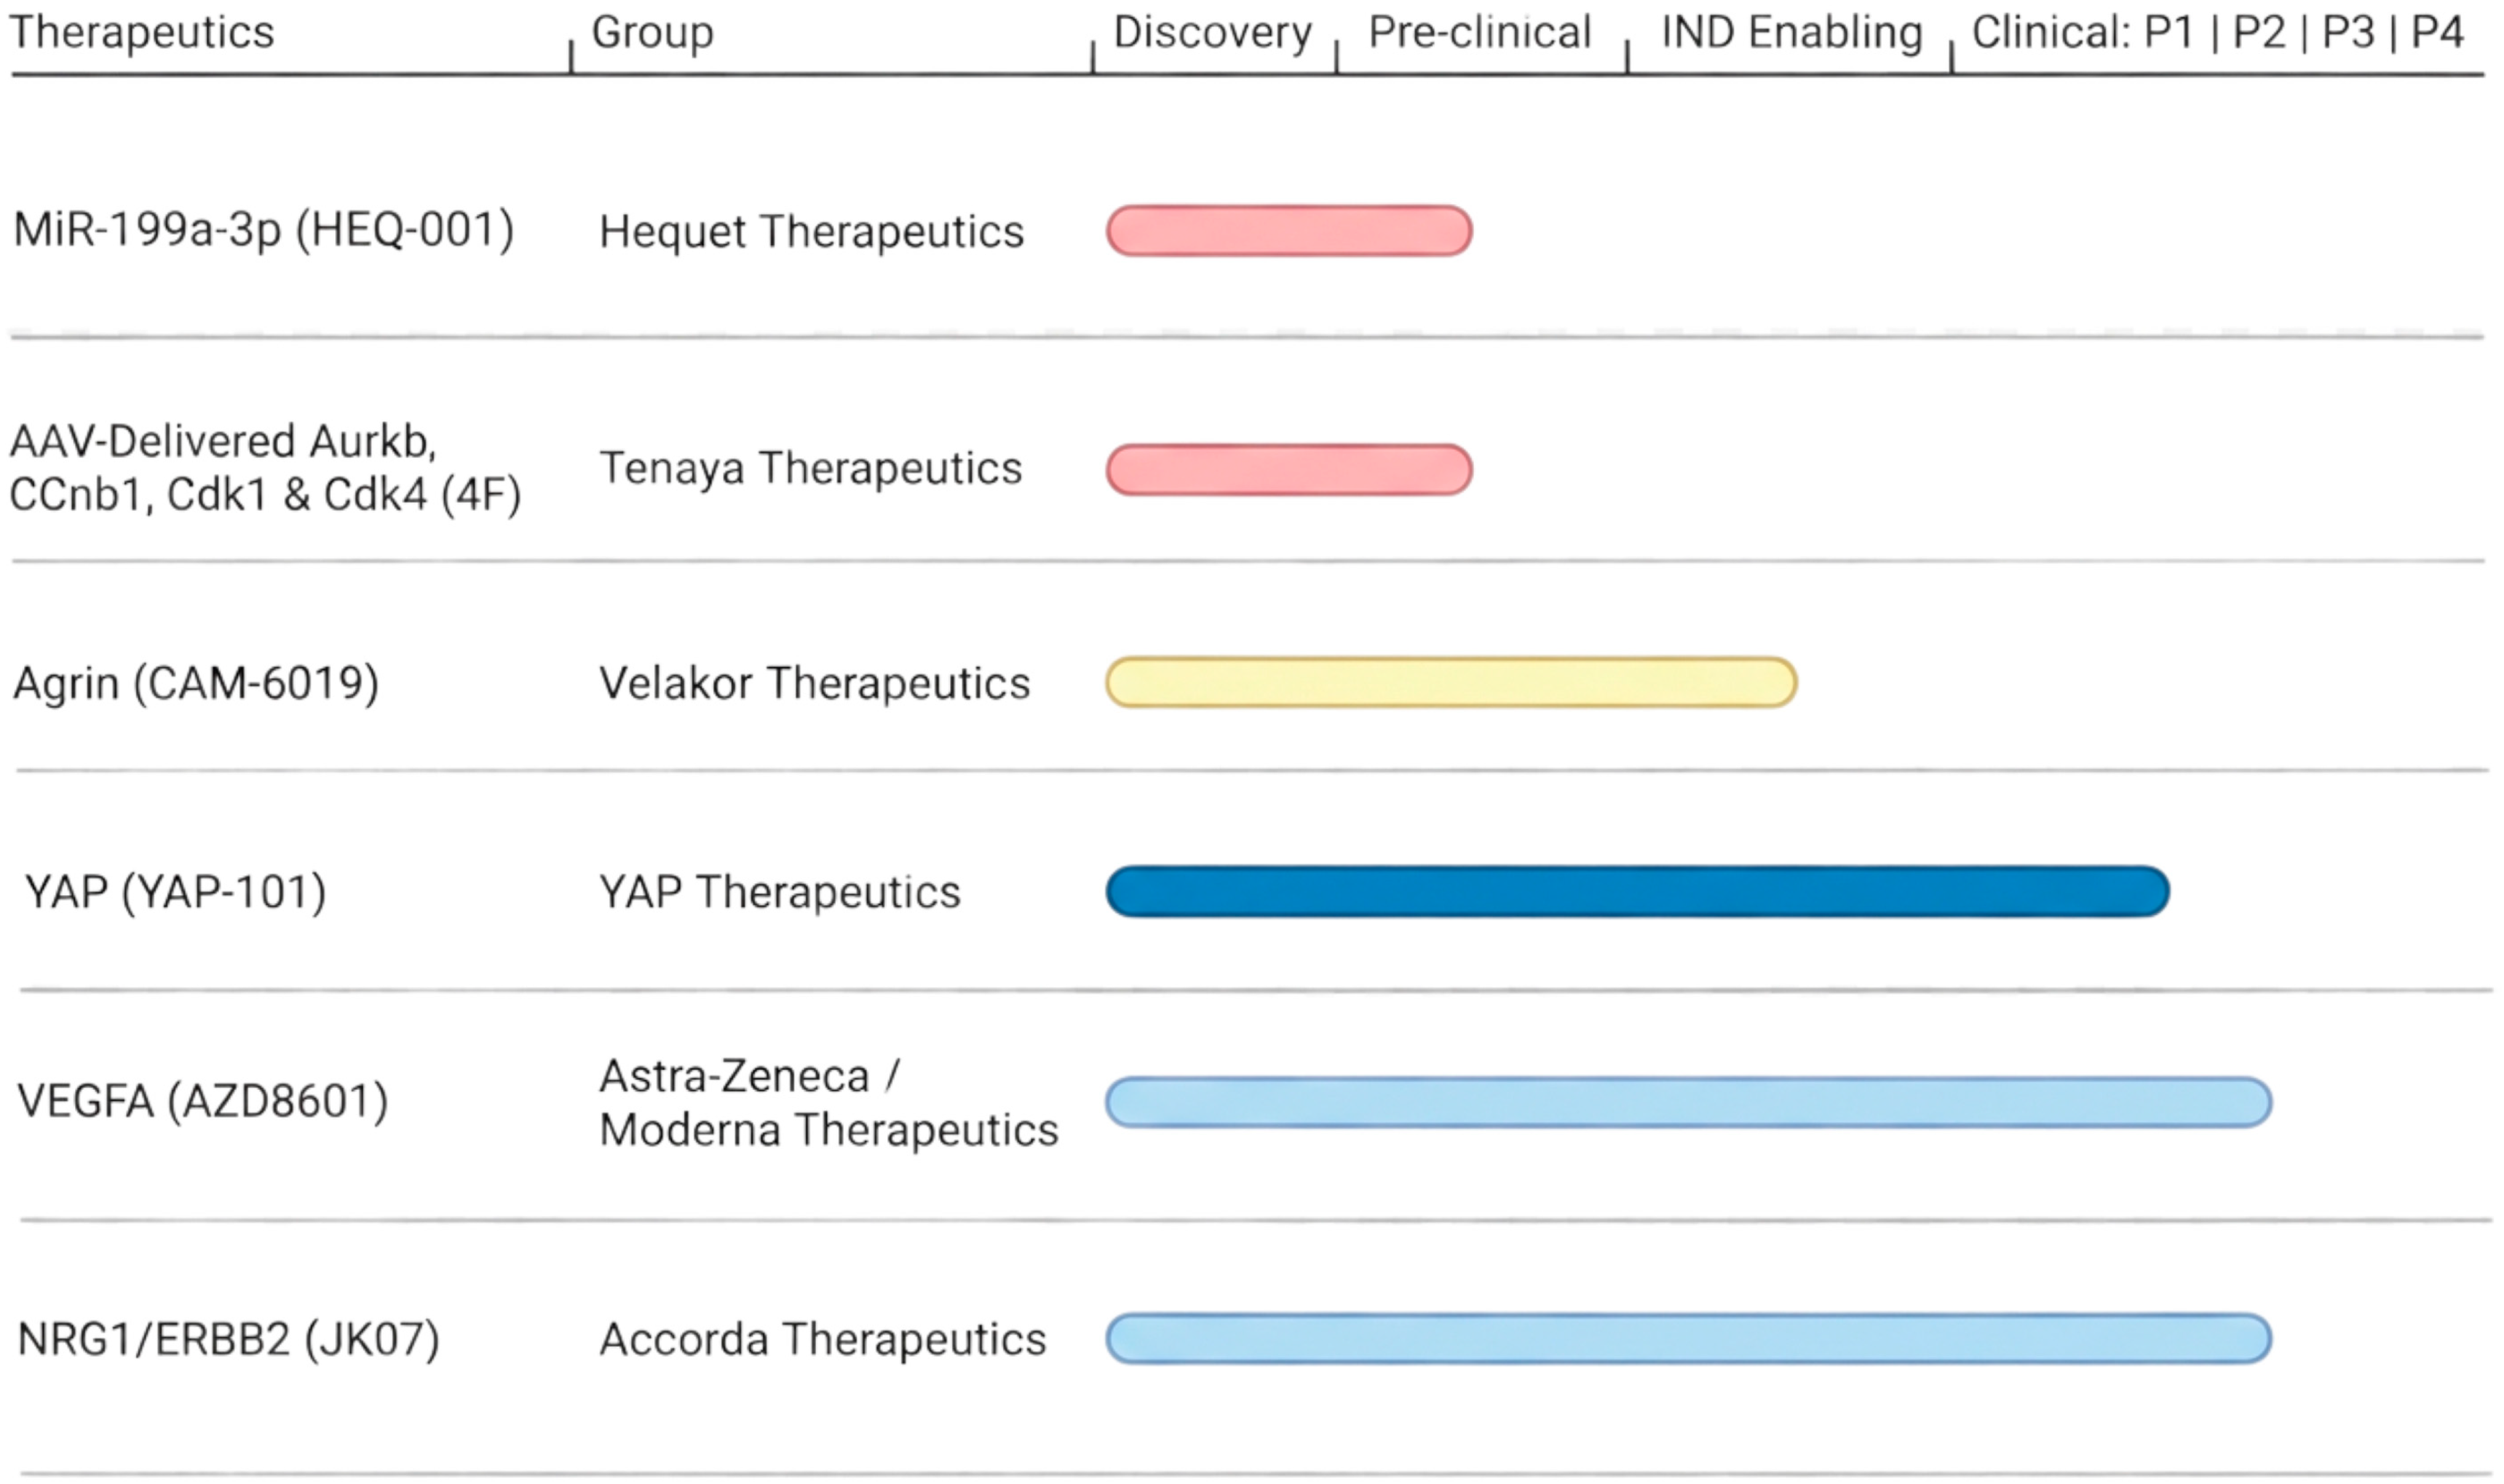
Task: Click the MiR-199a-3p (HEQ-001) pink progress bar
Action: click(x=1288, y=231)
